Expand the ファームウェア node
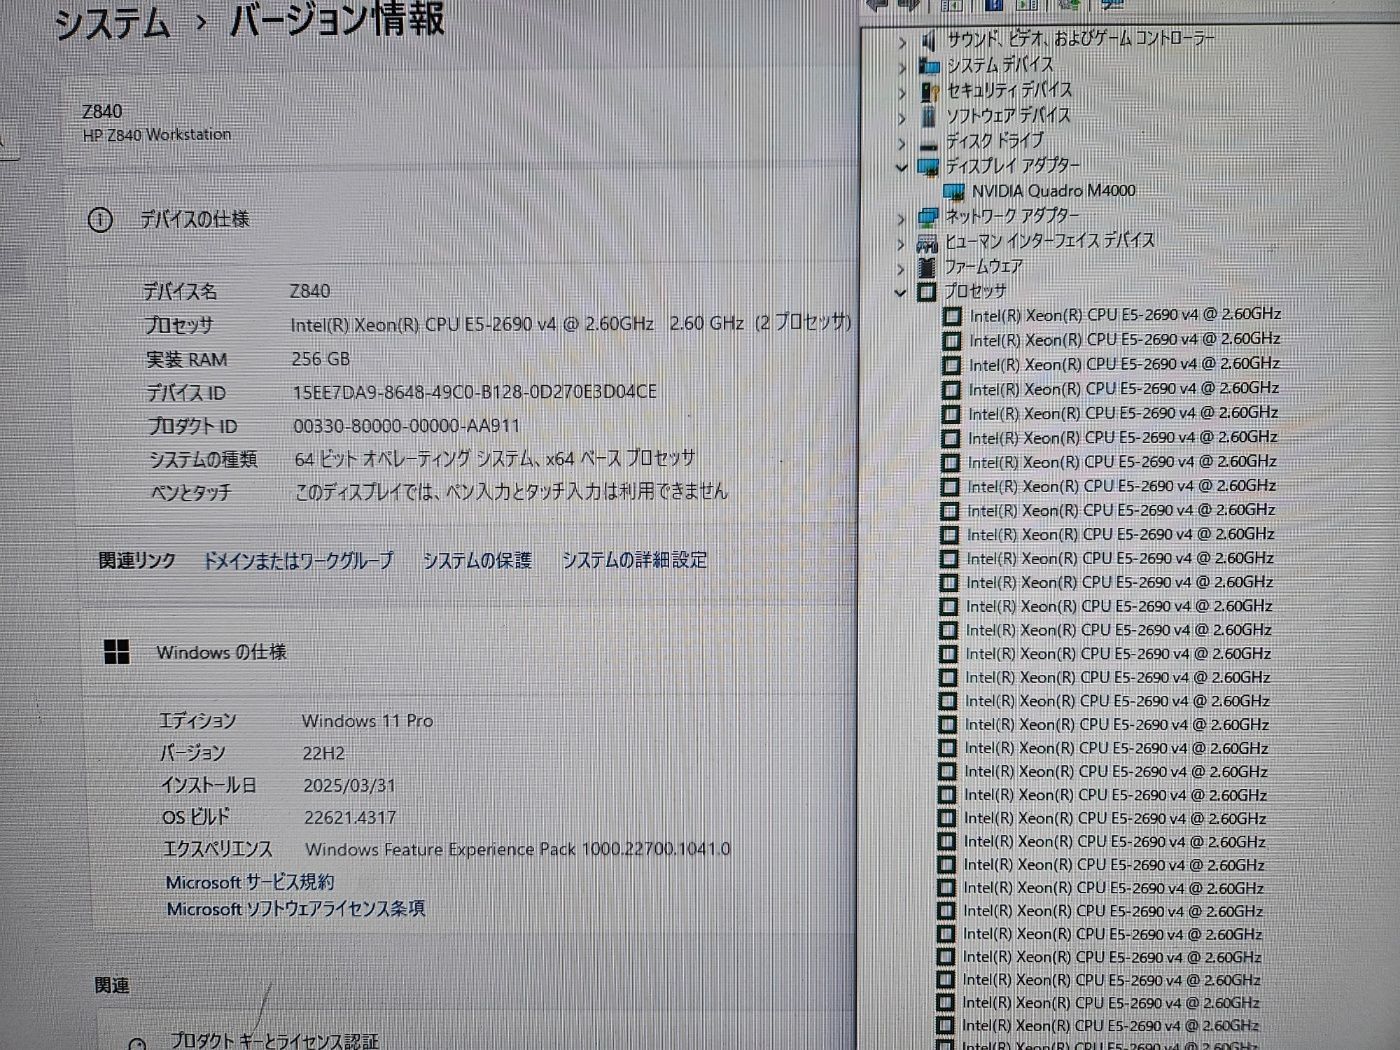The width and height of the screenshot is (1400, 1050). tap(901, 269)
